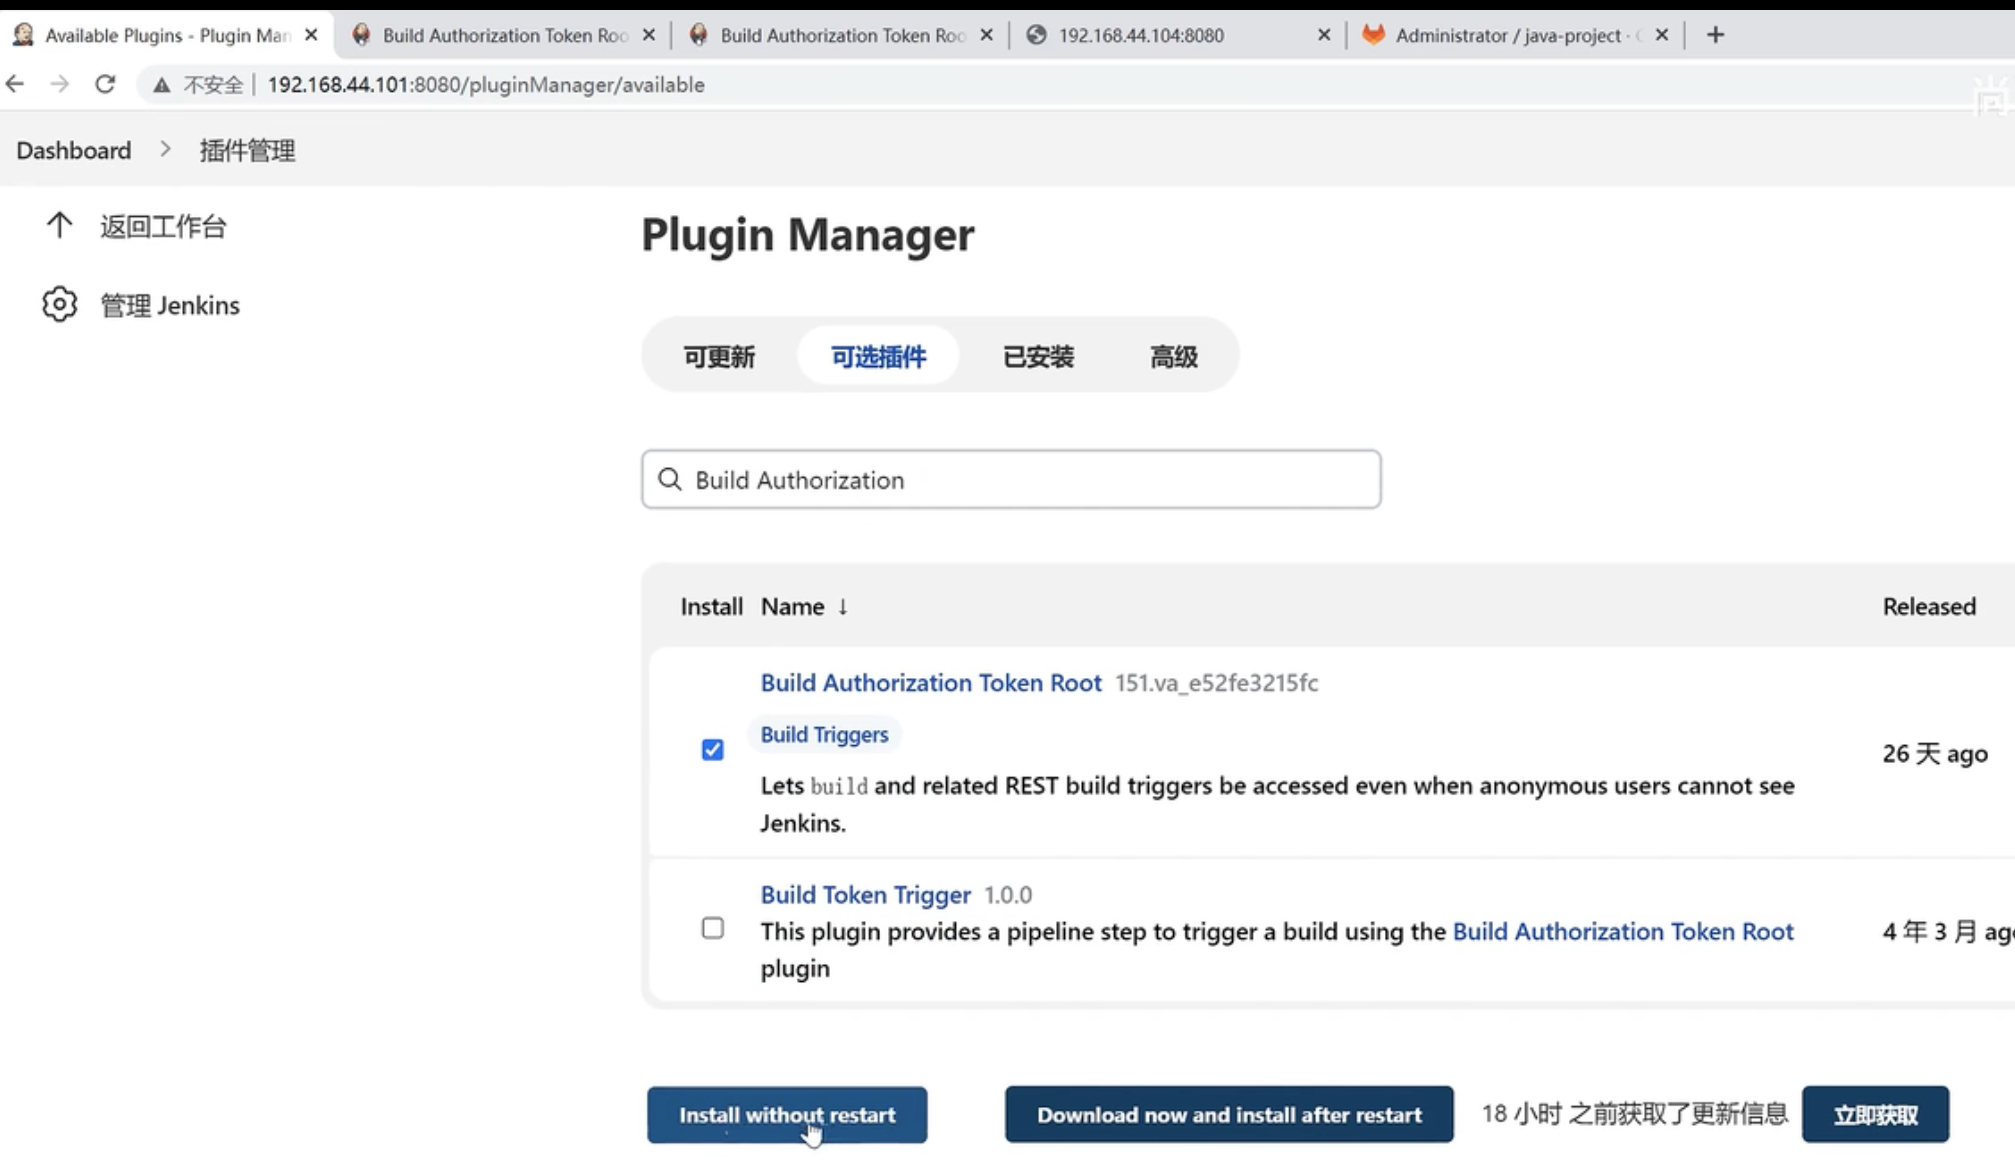
Task: Click the gear icon beside 管理 Jenkins
Action: pyautogui.click(x=59, y=305)
